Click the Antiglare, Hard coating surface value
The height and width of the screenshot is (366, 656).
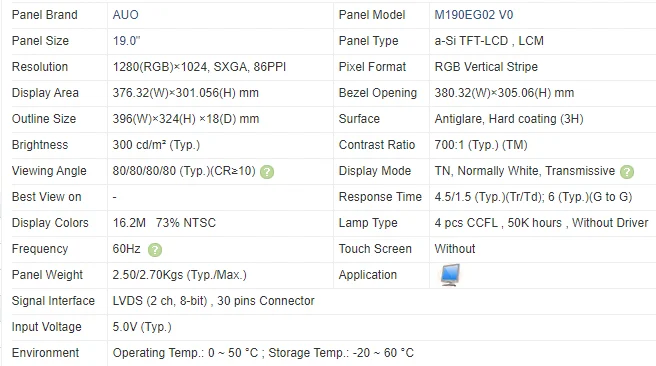coord(509,119)
